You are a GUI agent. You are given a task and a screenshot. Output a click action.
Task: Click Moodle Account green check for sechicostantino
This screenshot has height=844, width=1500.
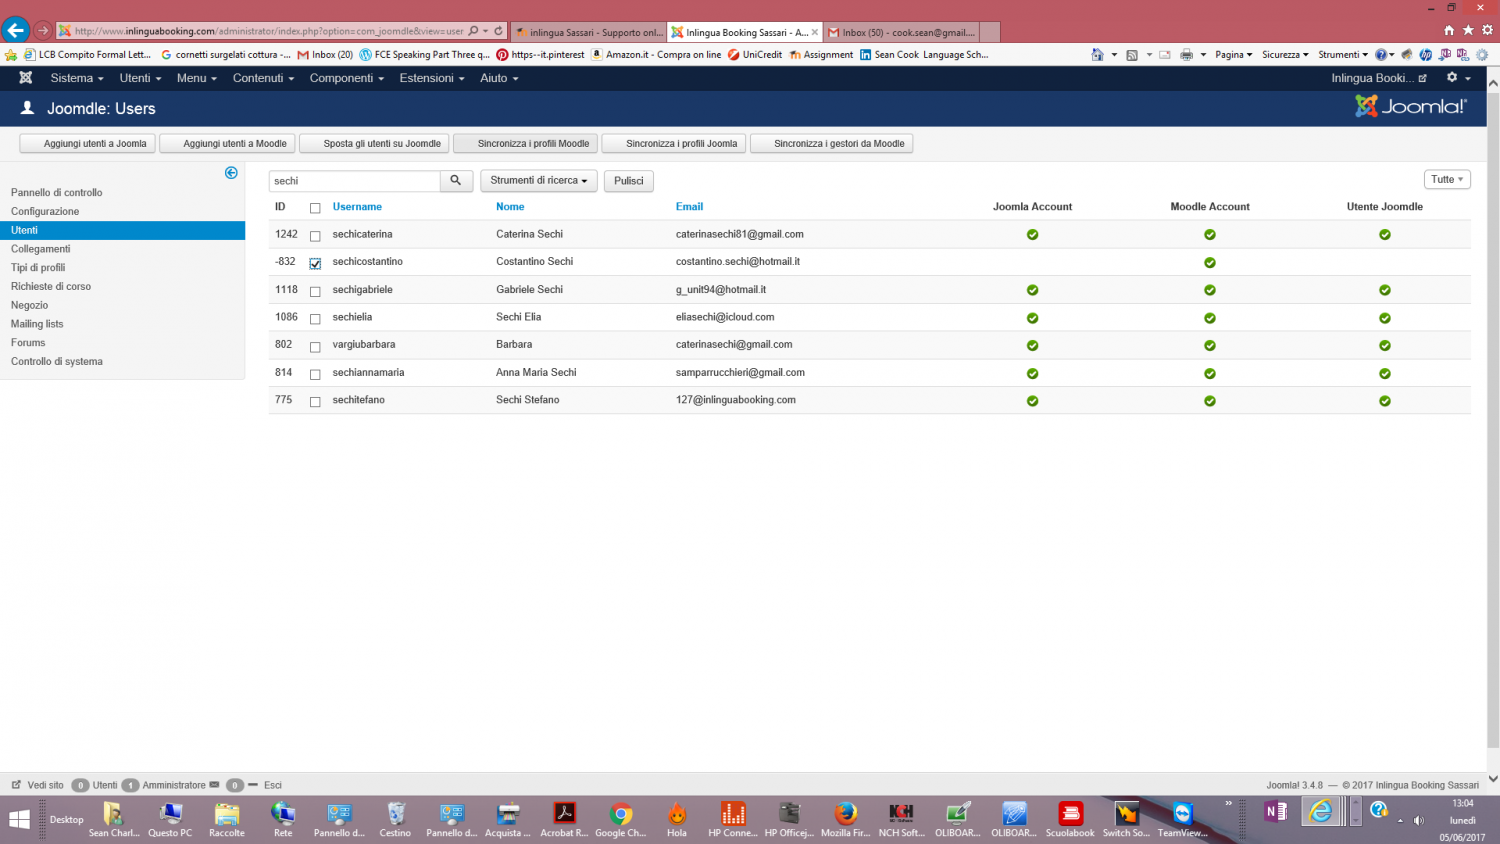pos(1209,263)
